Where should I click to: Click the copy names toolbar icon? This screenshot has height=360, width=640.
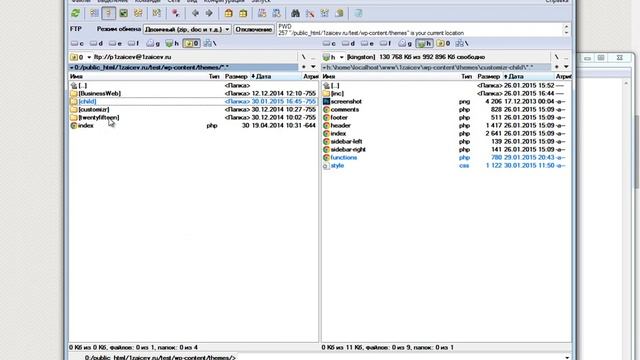[x=339, y=13]
